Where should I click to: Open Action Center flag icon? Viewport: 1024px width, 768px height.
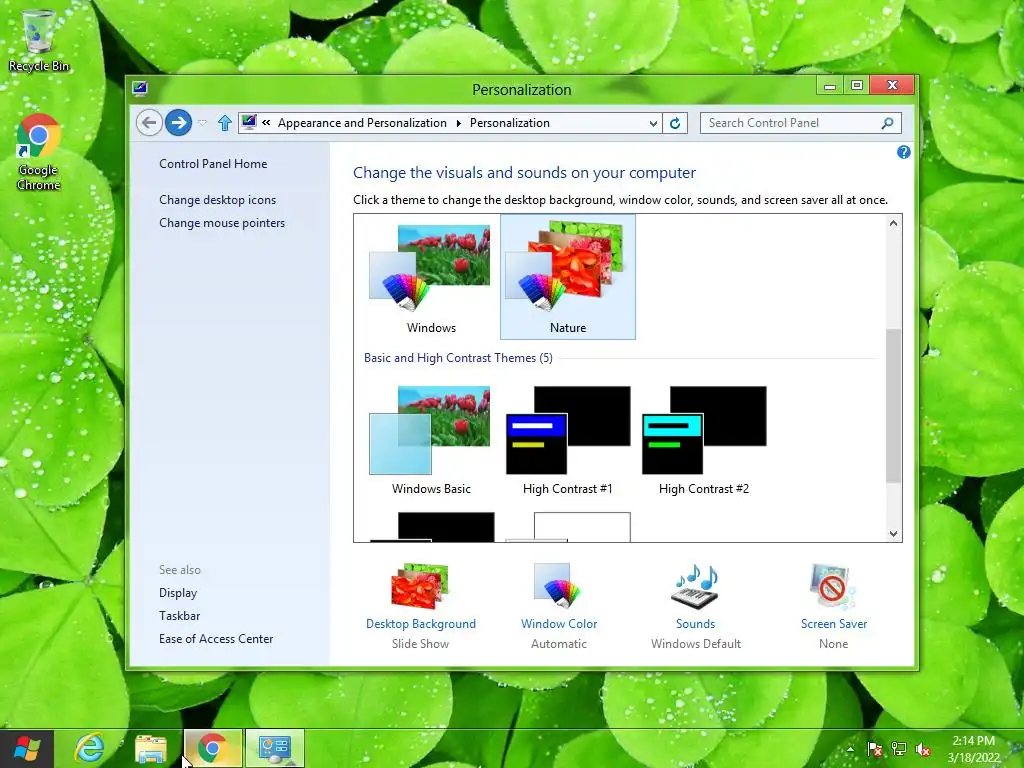874,749
